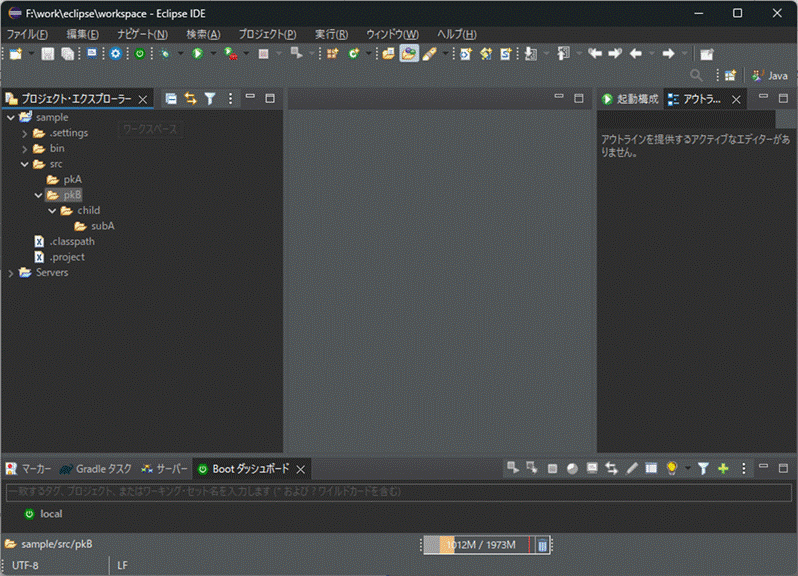Click the magnifier quick search icon

(x=696, y=76)
